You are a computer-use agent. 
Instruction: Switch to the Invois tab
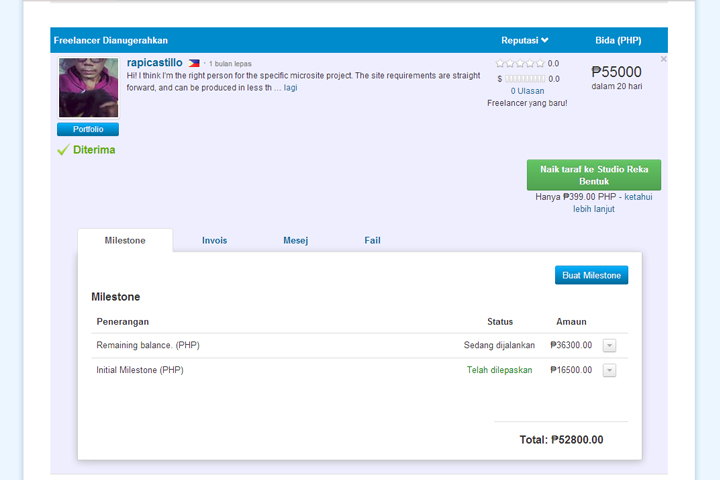tap(214, 240)
